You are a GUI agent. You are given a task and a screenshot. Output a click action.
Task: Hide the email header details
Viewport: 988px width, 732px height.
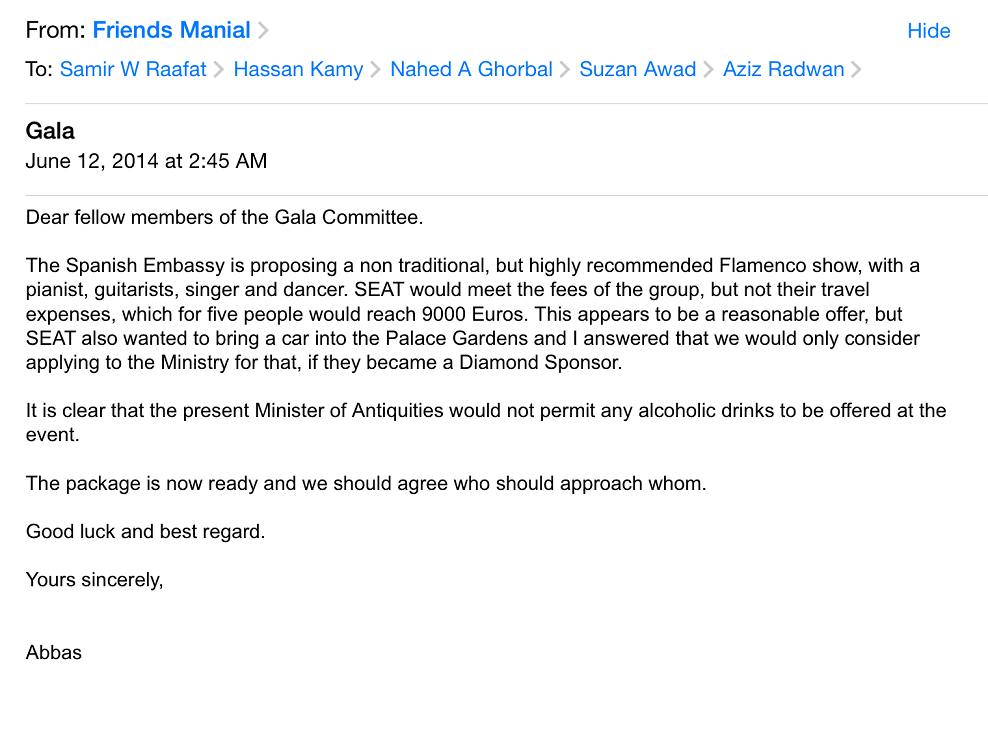point(929,31)
